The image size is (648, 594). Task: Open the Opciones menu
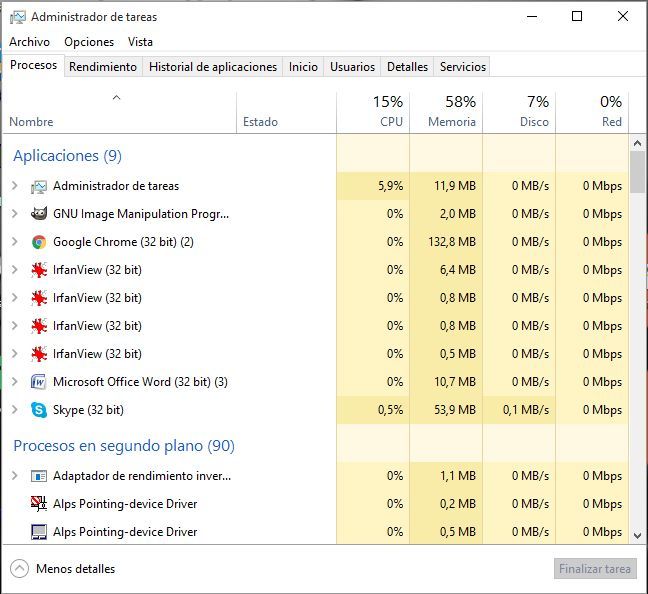pos(89,42)
